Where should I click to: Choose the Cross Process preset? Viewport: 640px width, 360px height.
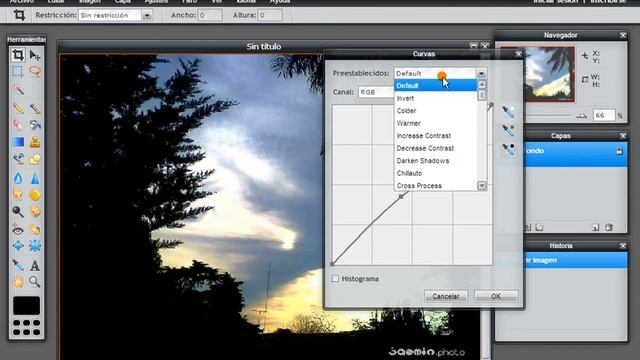tap(435, 186)
